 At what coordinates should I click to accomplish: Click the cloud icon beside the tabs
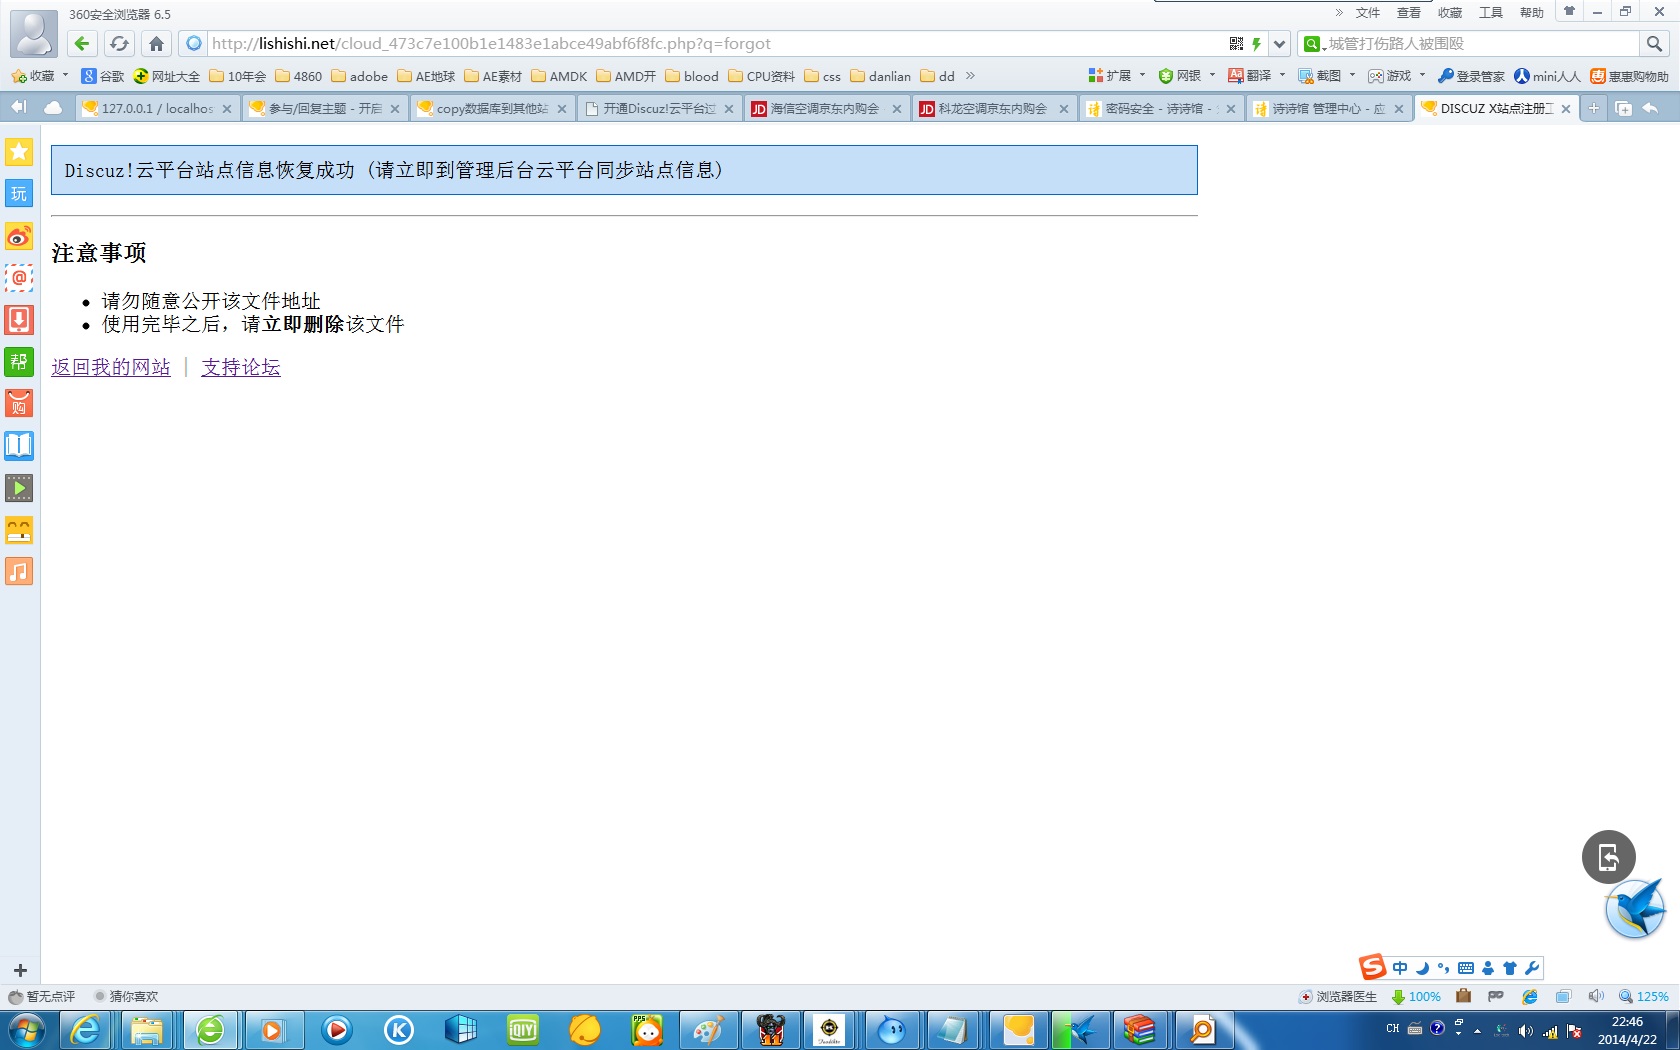(52, 107)
